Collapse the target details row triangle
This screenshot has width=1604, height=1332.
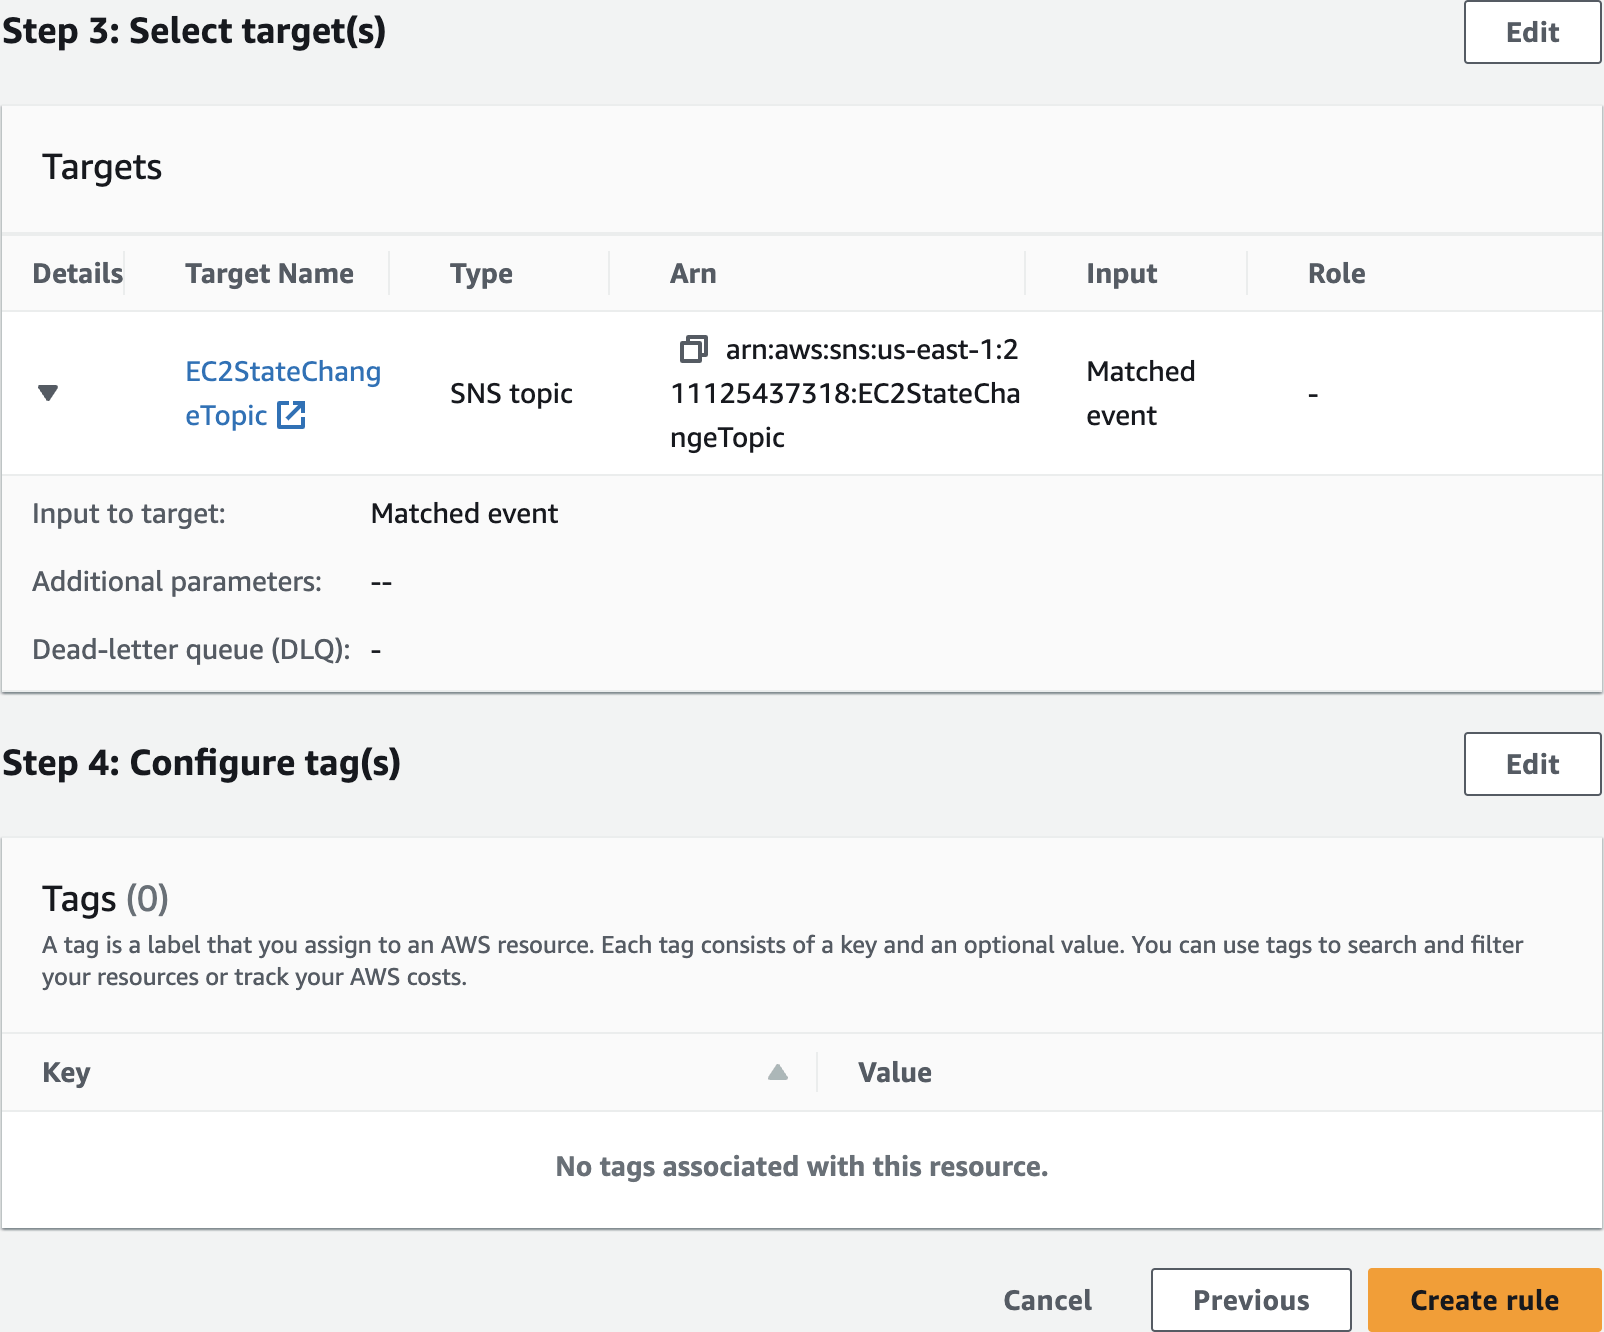[x=48, y=392]
